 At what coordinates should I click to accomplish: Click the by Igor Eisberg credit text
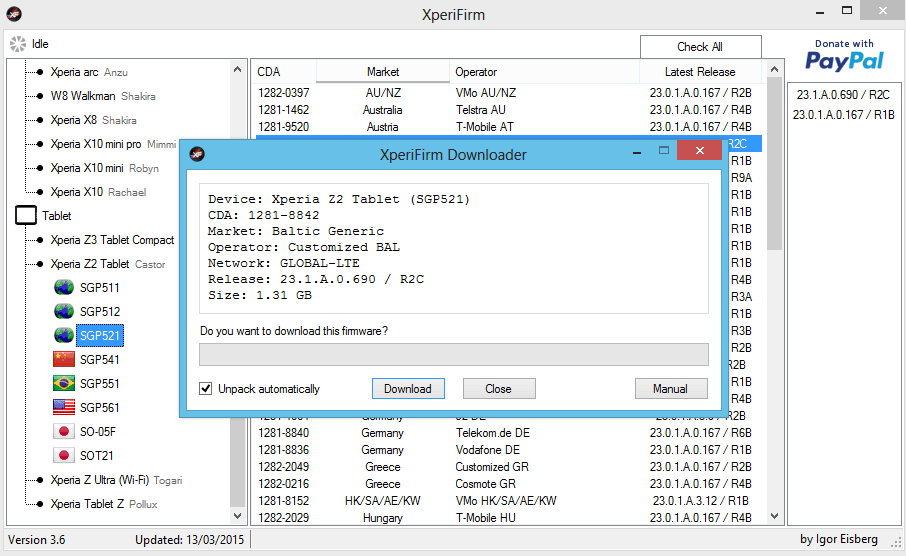pyautogui.click(x=839, y=539)
